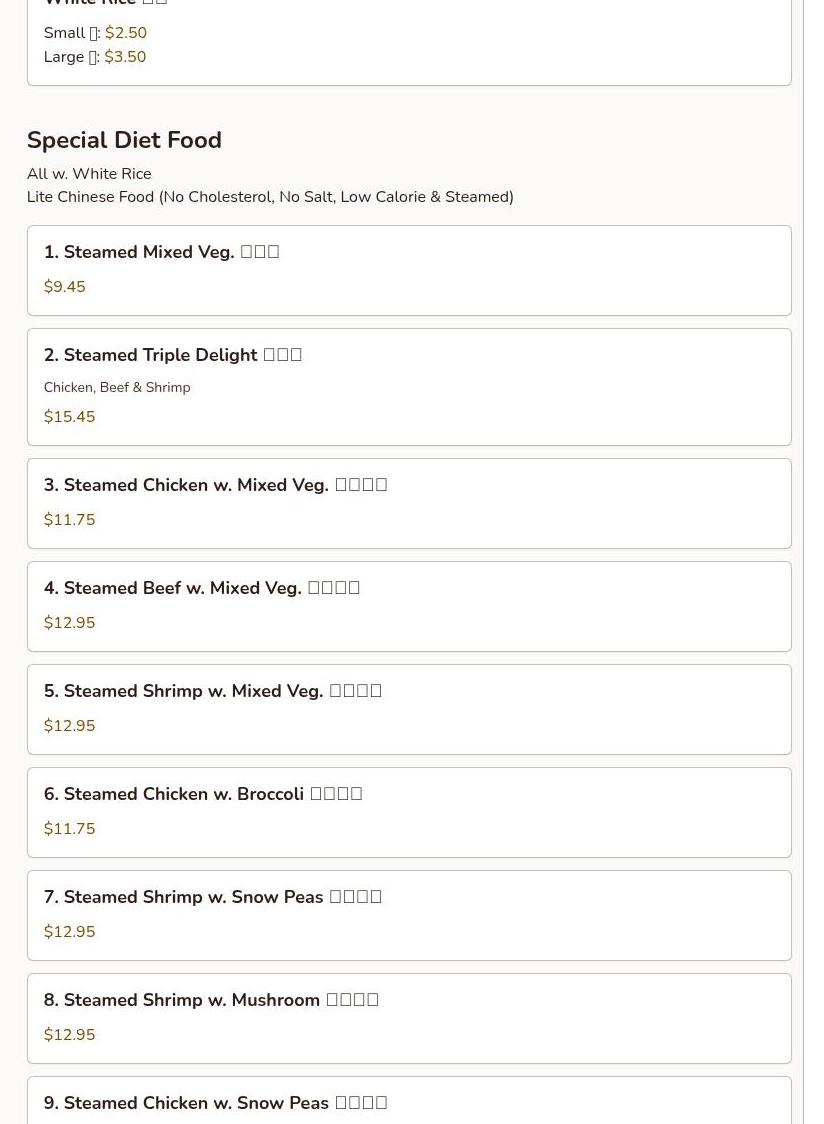Click the Chicken, Beef & Shrimp description
824x1124 pixels.
(117, 387)
